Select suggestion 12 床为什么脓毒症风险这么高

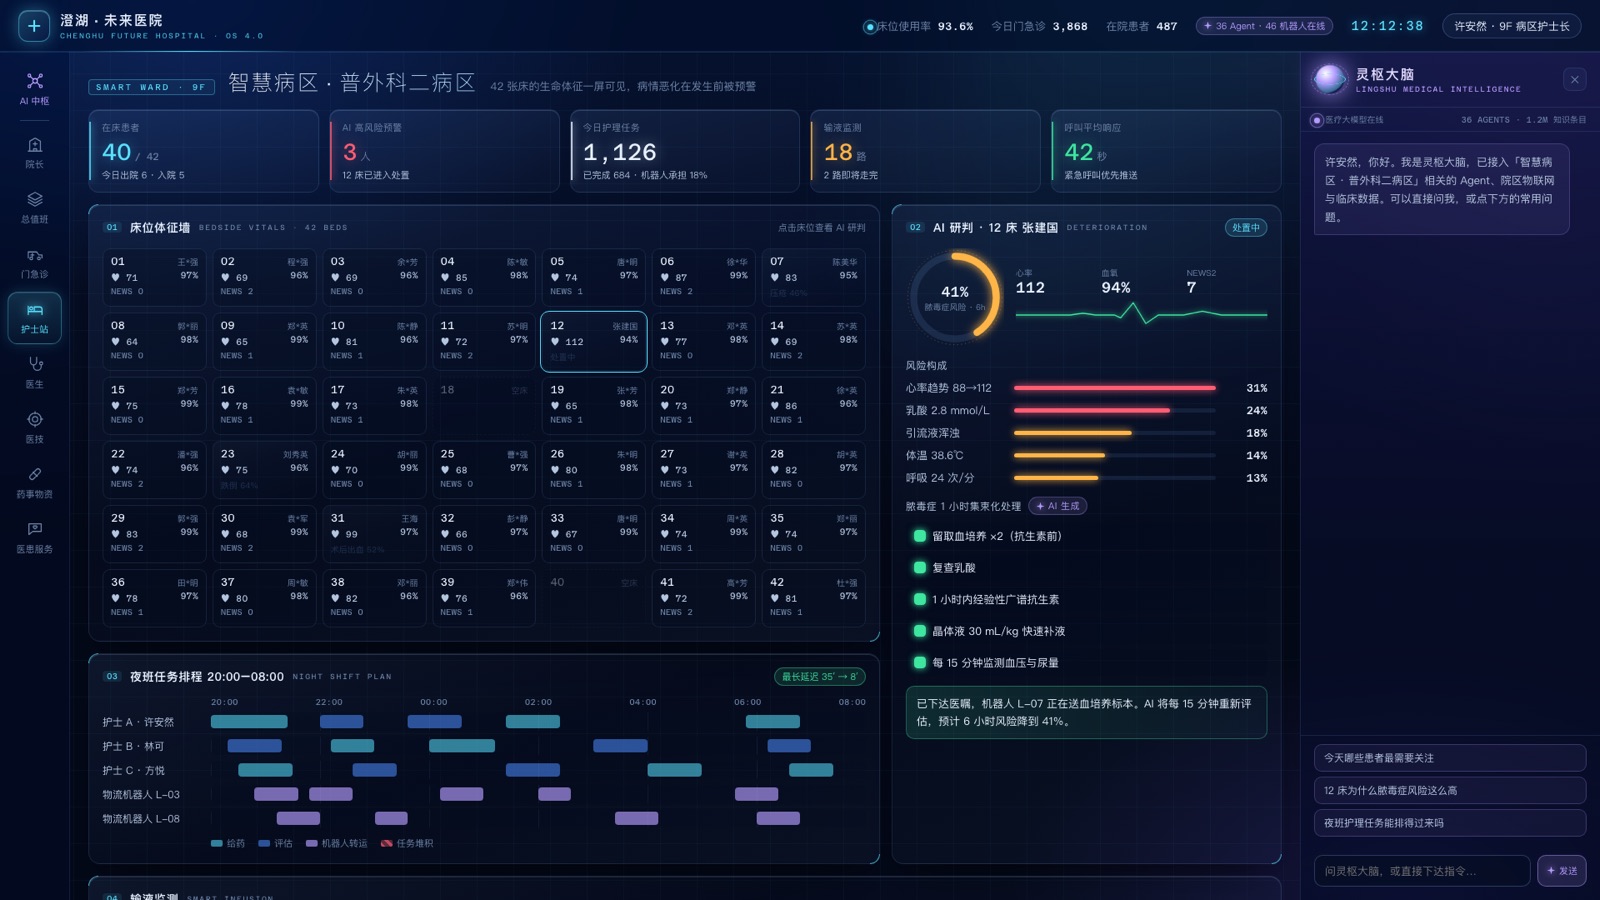pyautogui.click(x=1449, y=790)
